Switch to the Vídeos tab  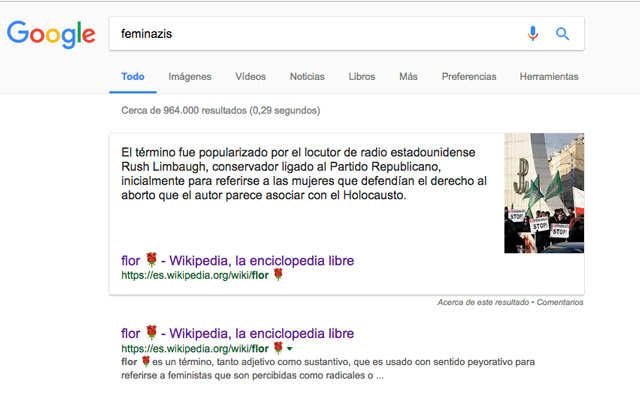(250, 76)
